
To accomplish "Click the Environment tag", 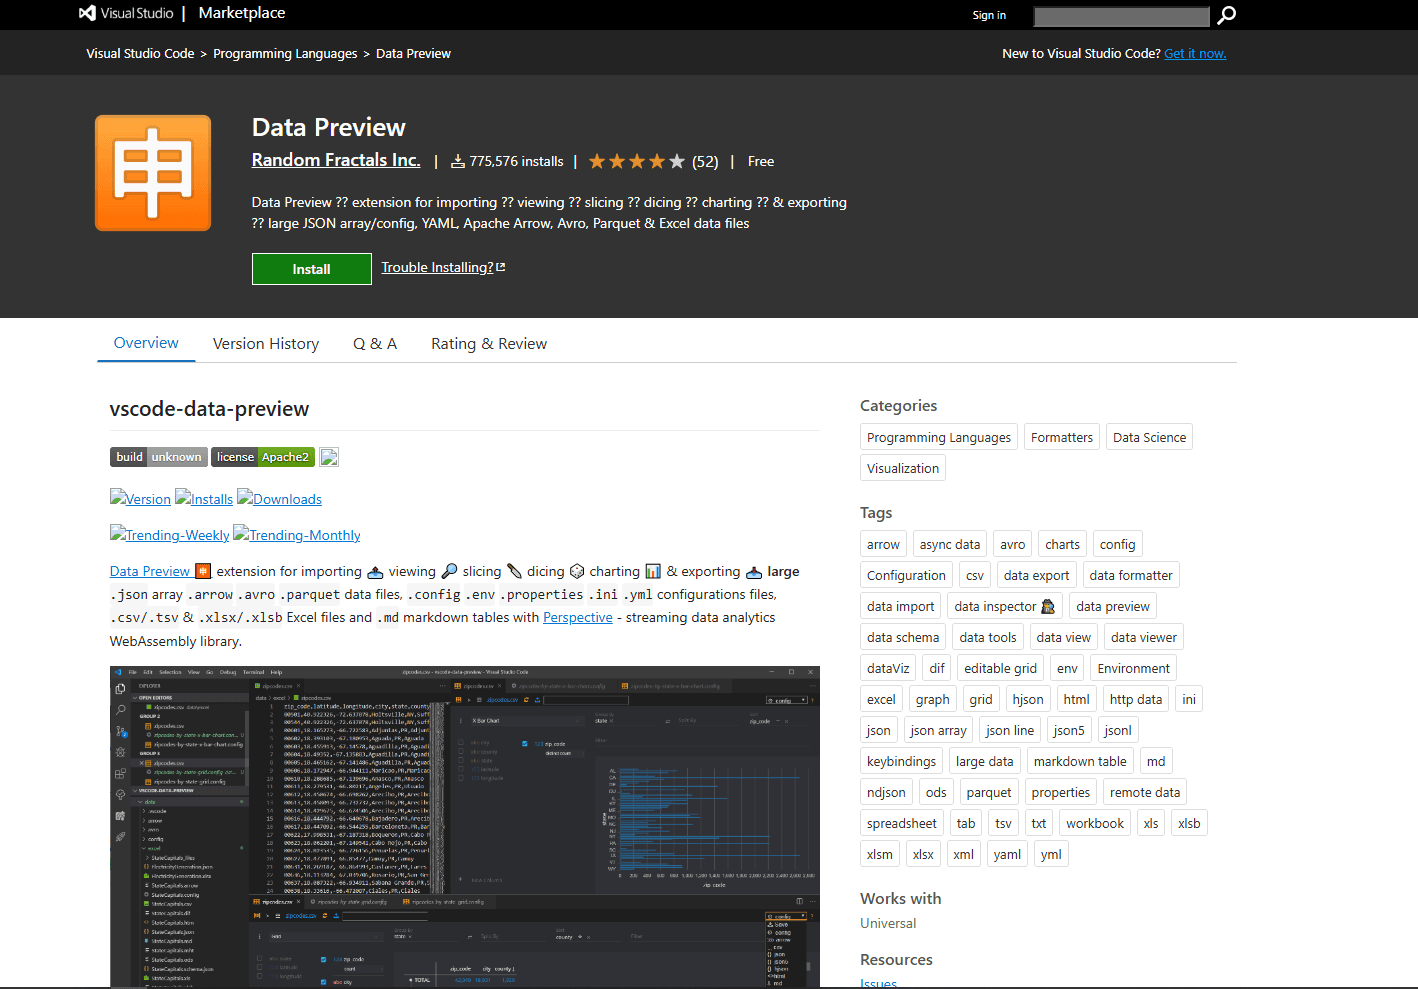I will pyautogui.click(x=1133, y=668).
